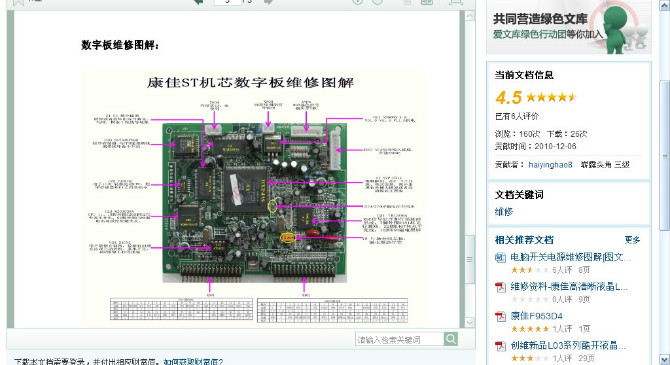Viewport: 670px width, 365px height.
Task: Click the 共同营造绿色文库 banner
Action: click(569, 26)
